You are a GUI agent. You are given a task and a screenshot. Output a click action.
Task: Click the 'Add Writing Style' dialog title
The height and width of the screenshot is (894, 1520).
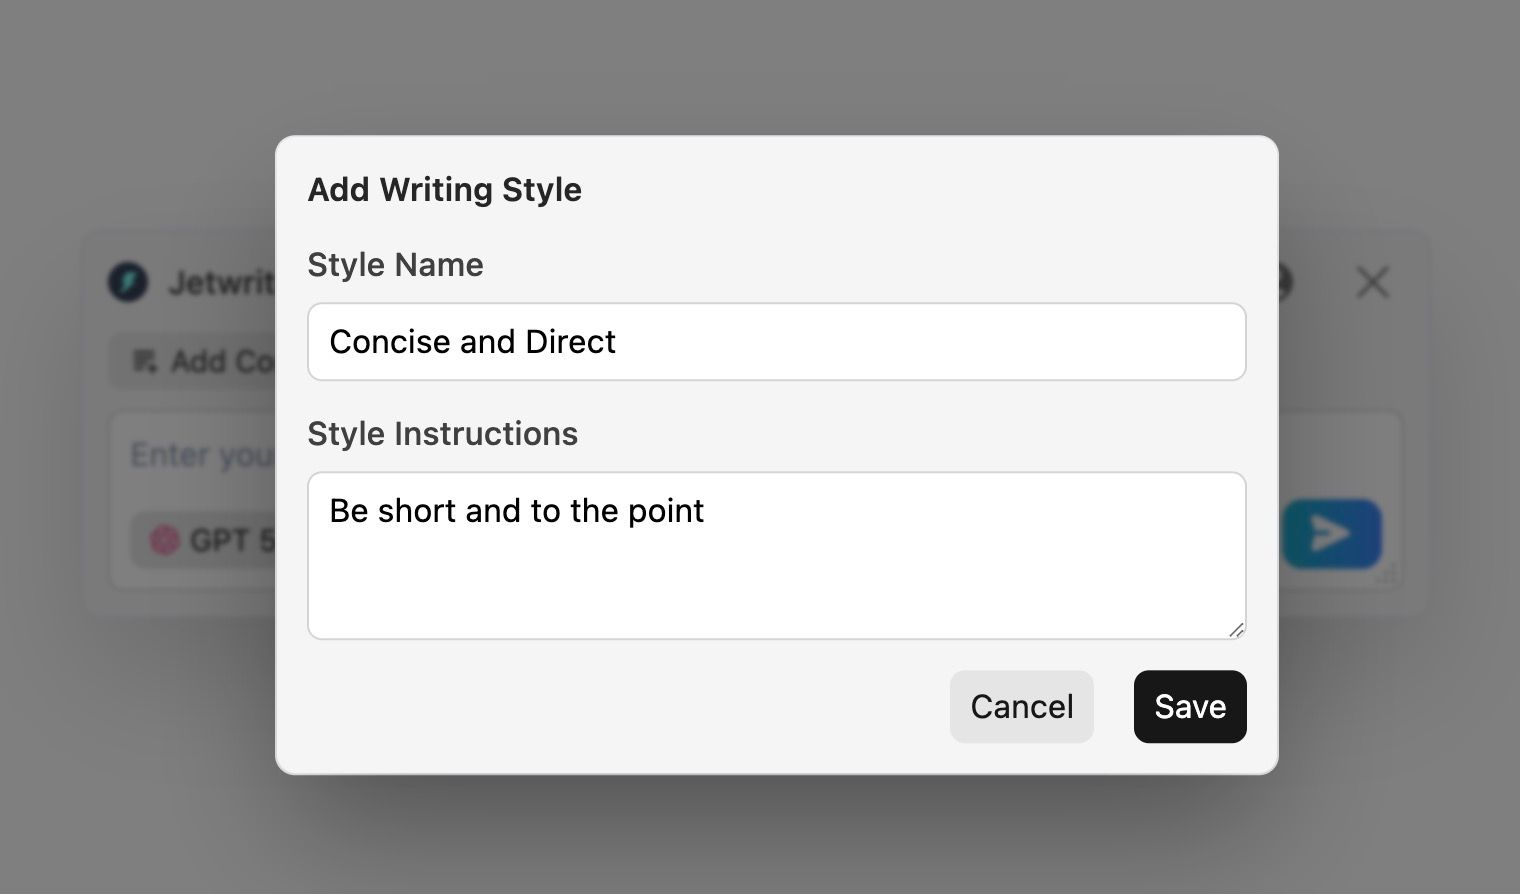click(x=445, y=189)
